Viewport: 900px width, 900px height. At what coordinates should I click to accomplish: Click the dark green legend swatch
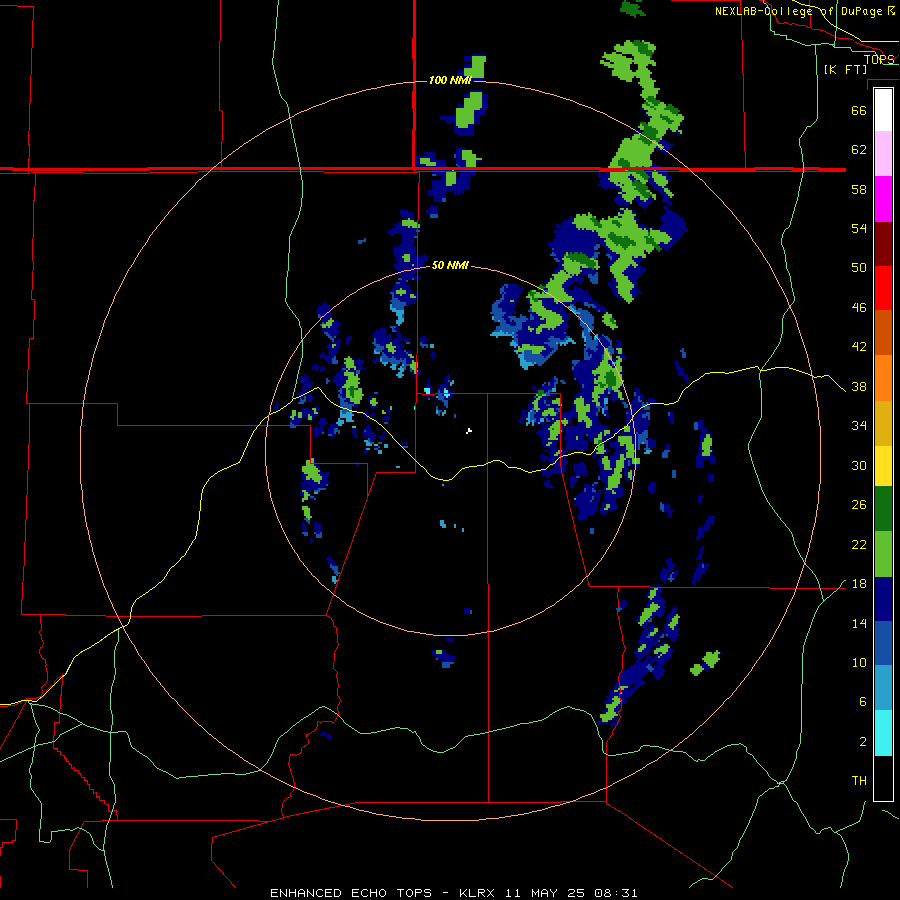[x=883, y=509]
